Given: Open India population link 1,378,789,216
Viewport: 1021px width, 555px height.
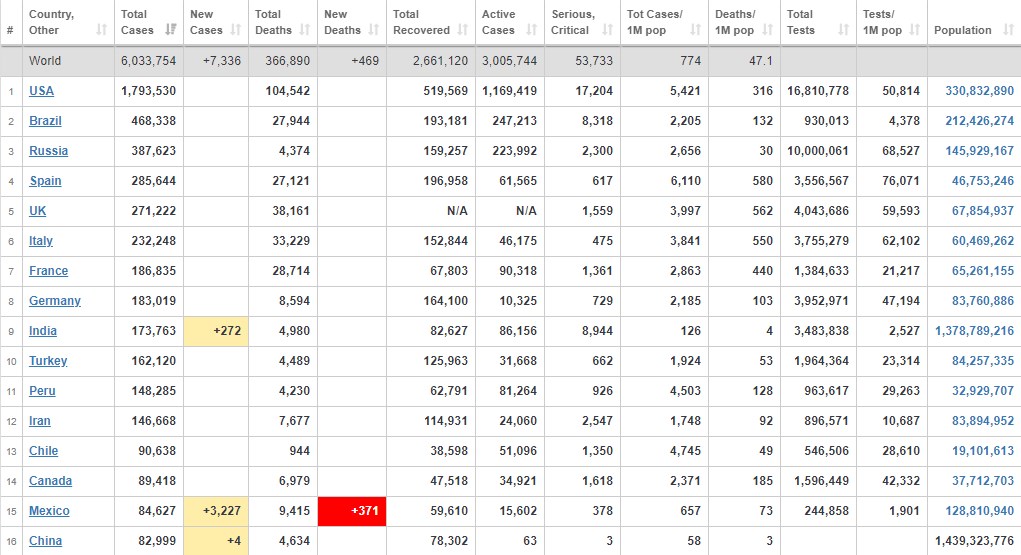Looking at the screenshot, I should [974, 331].
